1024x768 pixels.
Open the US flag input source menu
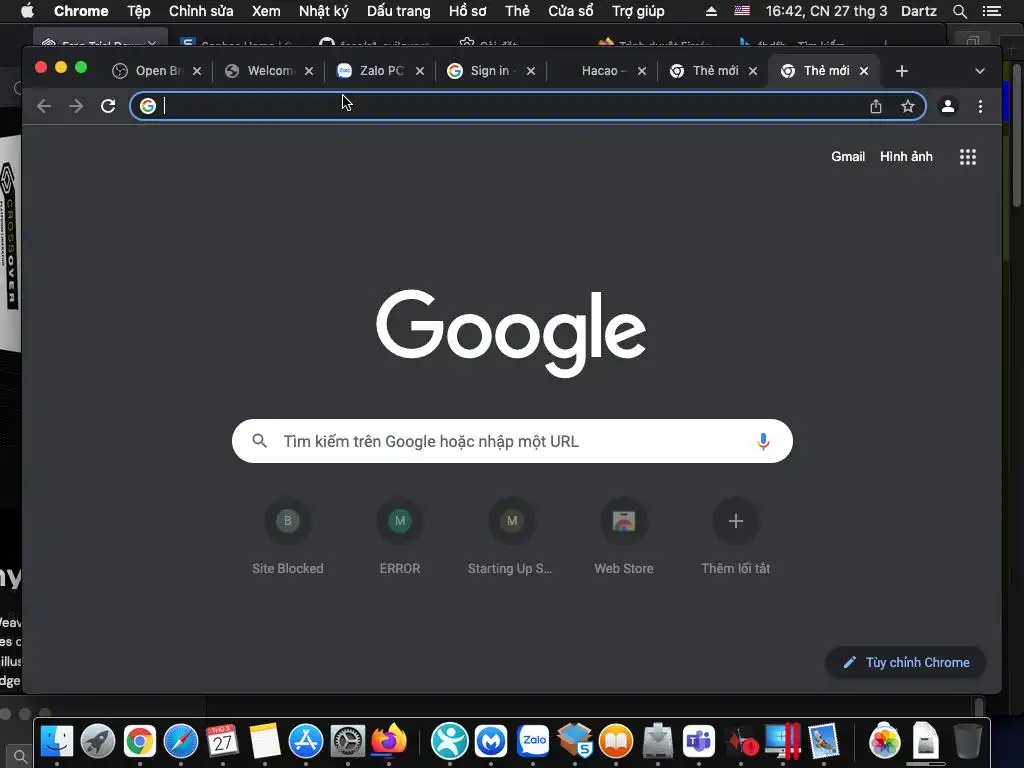click(742, 10)
